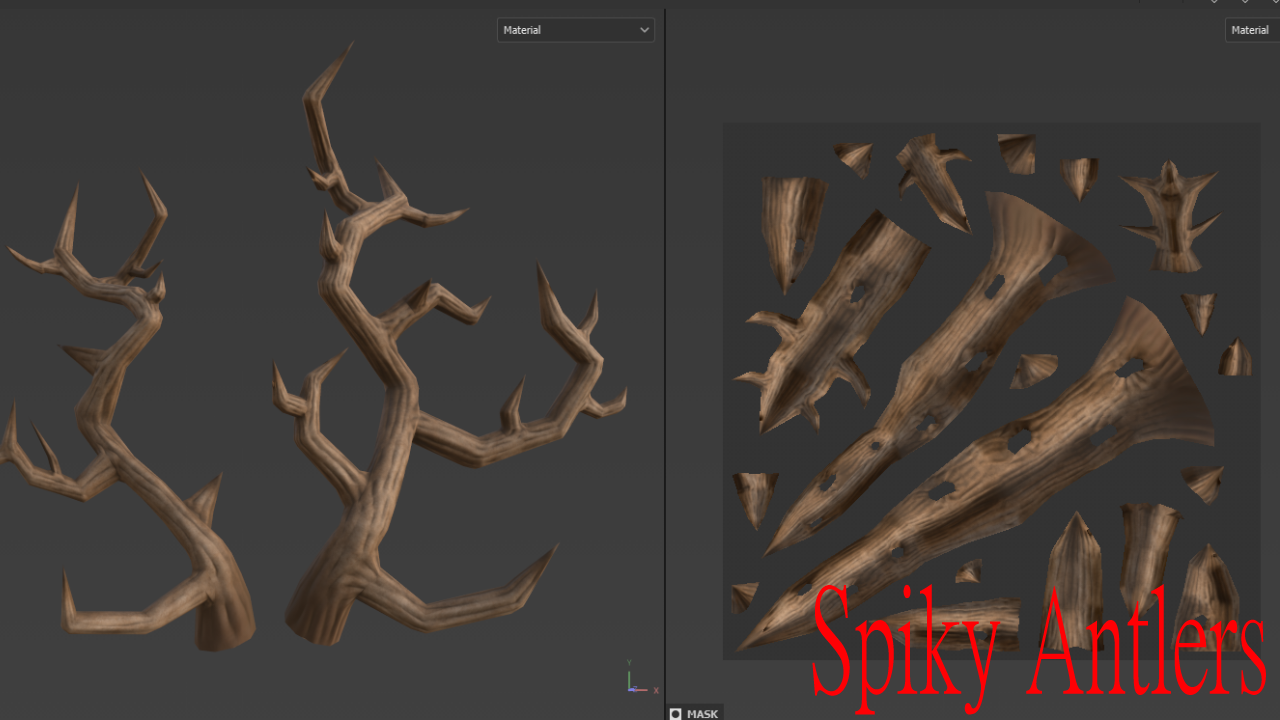This screenshot has height=720, width=1280.
Task: Open the Material dropdown in the 3D viewport
Action: tap(575, 30)
